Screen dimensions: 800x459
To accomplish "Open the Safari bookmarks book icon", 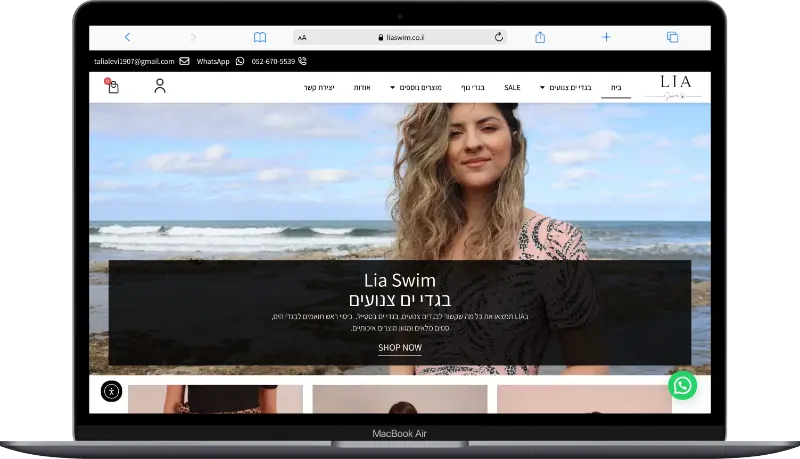I will point(260,37).
